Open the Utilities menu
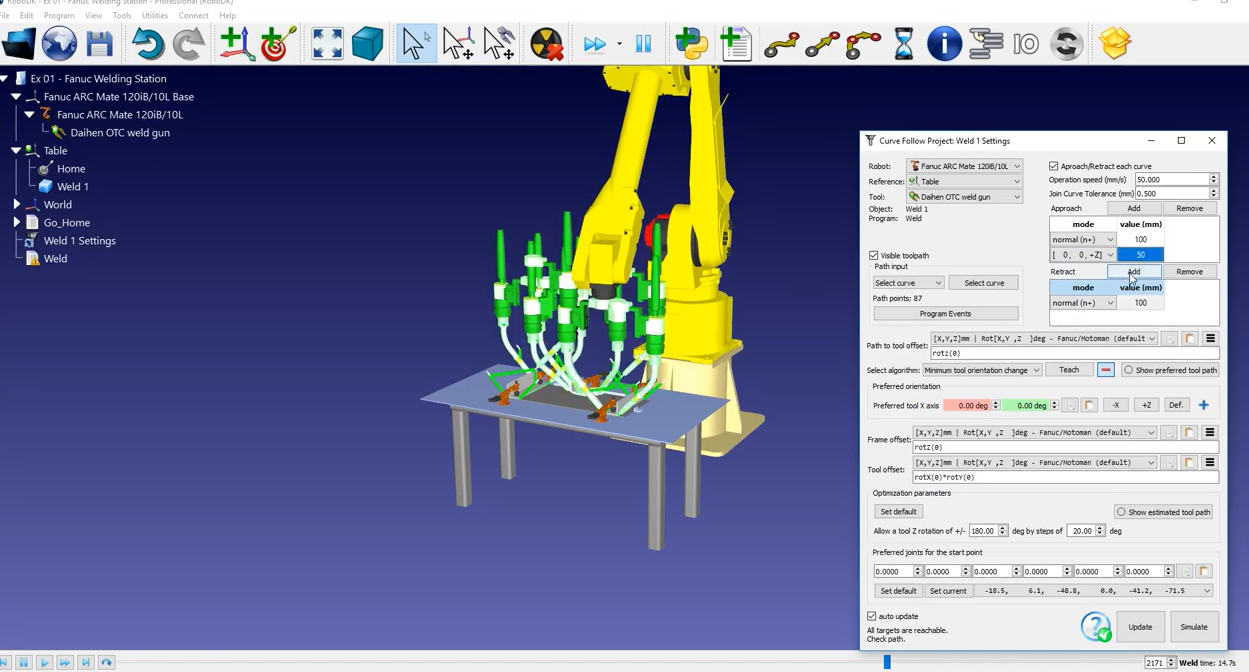This screenshot has width=1249, height=672. point(154,15)
